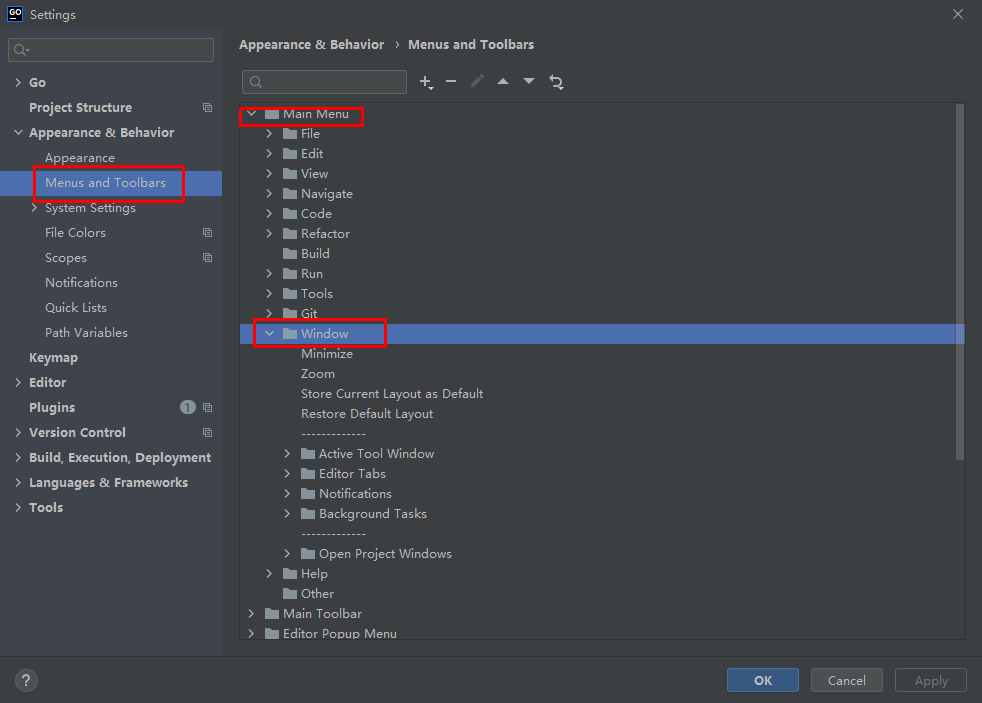The image size is (982, 703).
Task: Select the Help menu folder row
Action: 602,574
